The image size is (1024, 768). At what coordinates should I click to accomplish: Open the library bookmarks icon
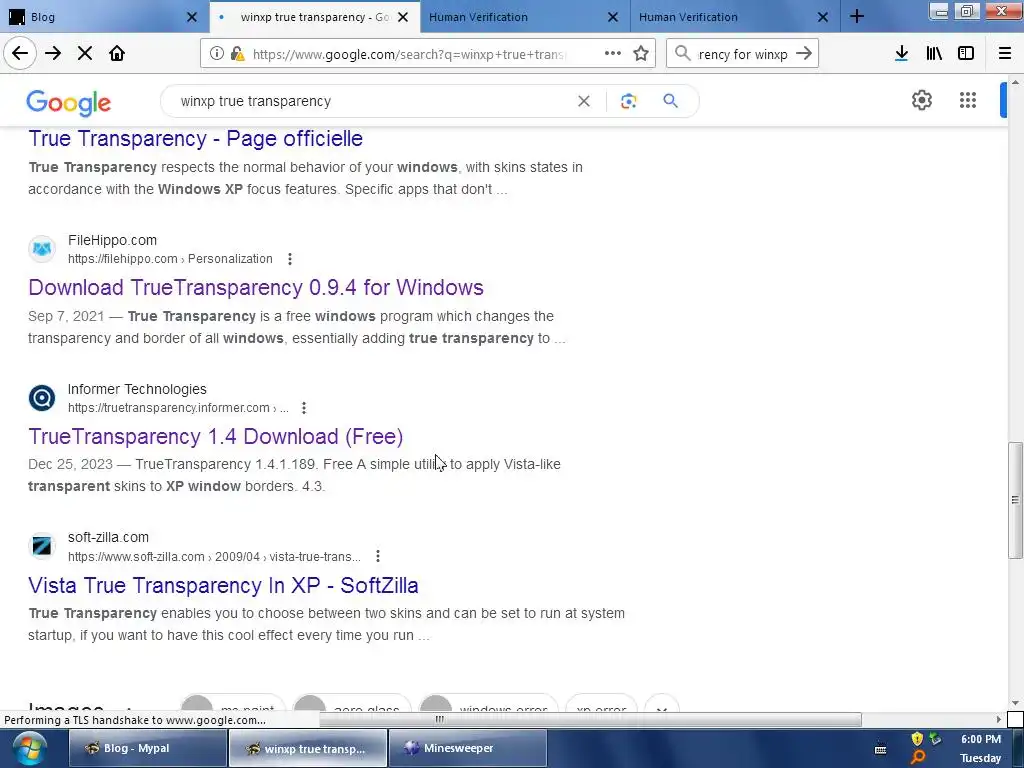coord(934,54)
